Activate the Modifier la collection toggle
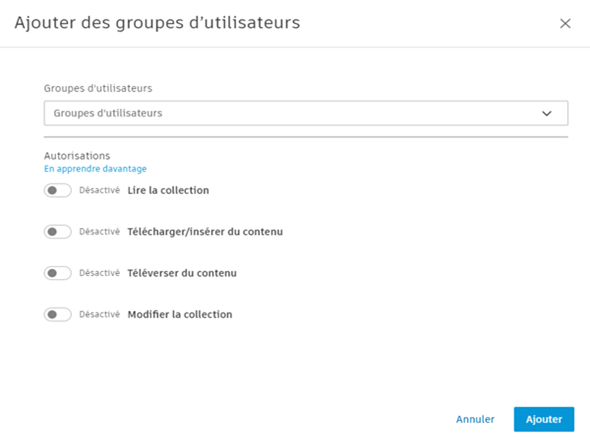This screenshot has height=440, width=590. [x=58, y=315]
